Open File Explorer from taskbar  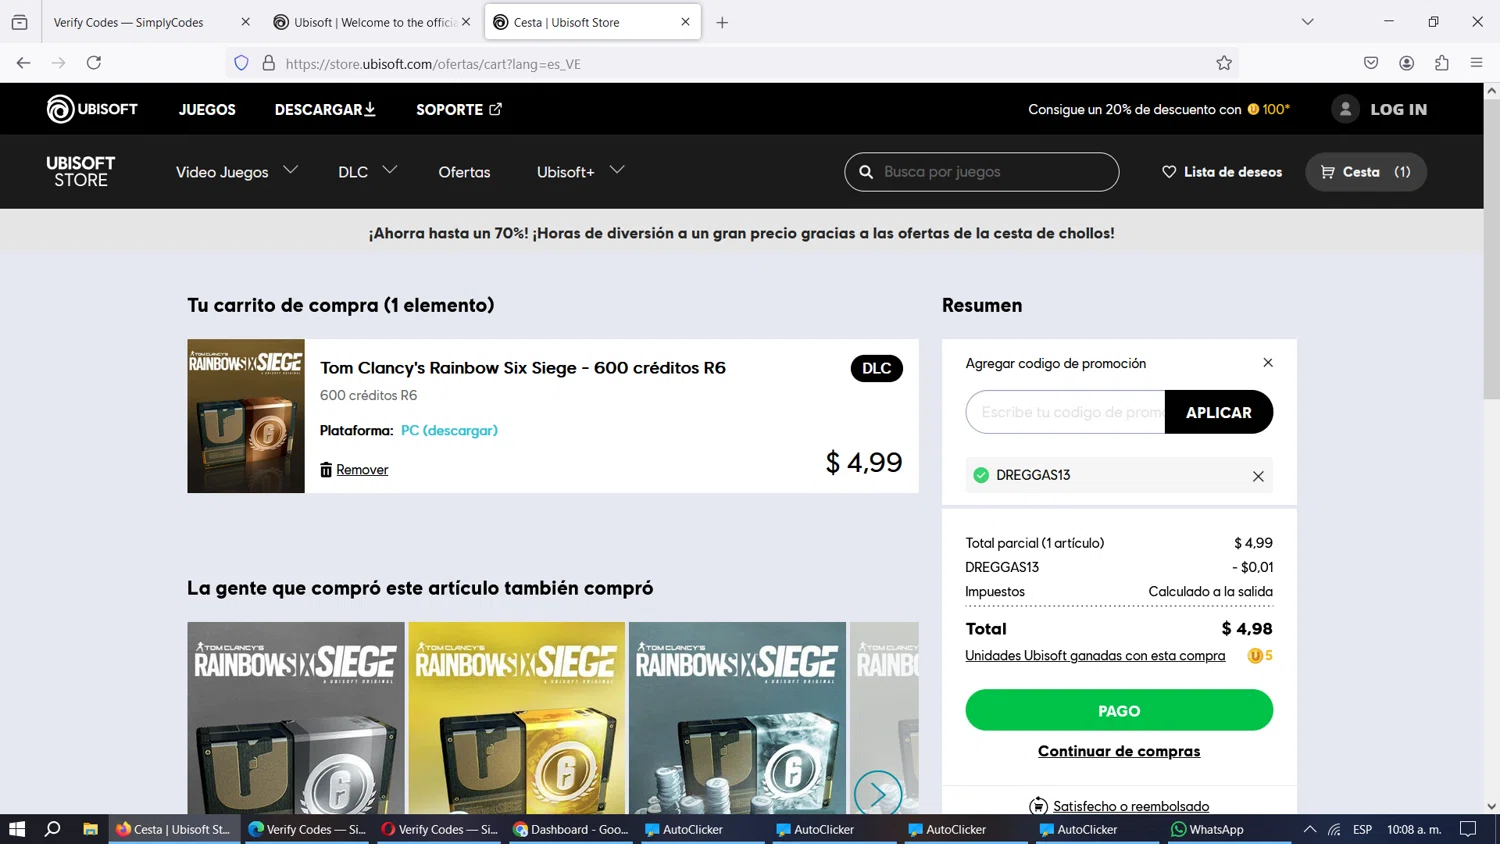pyautogui.click(x=90, y=829)
